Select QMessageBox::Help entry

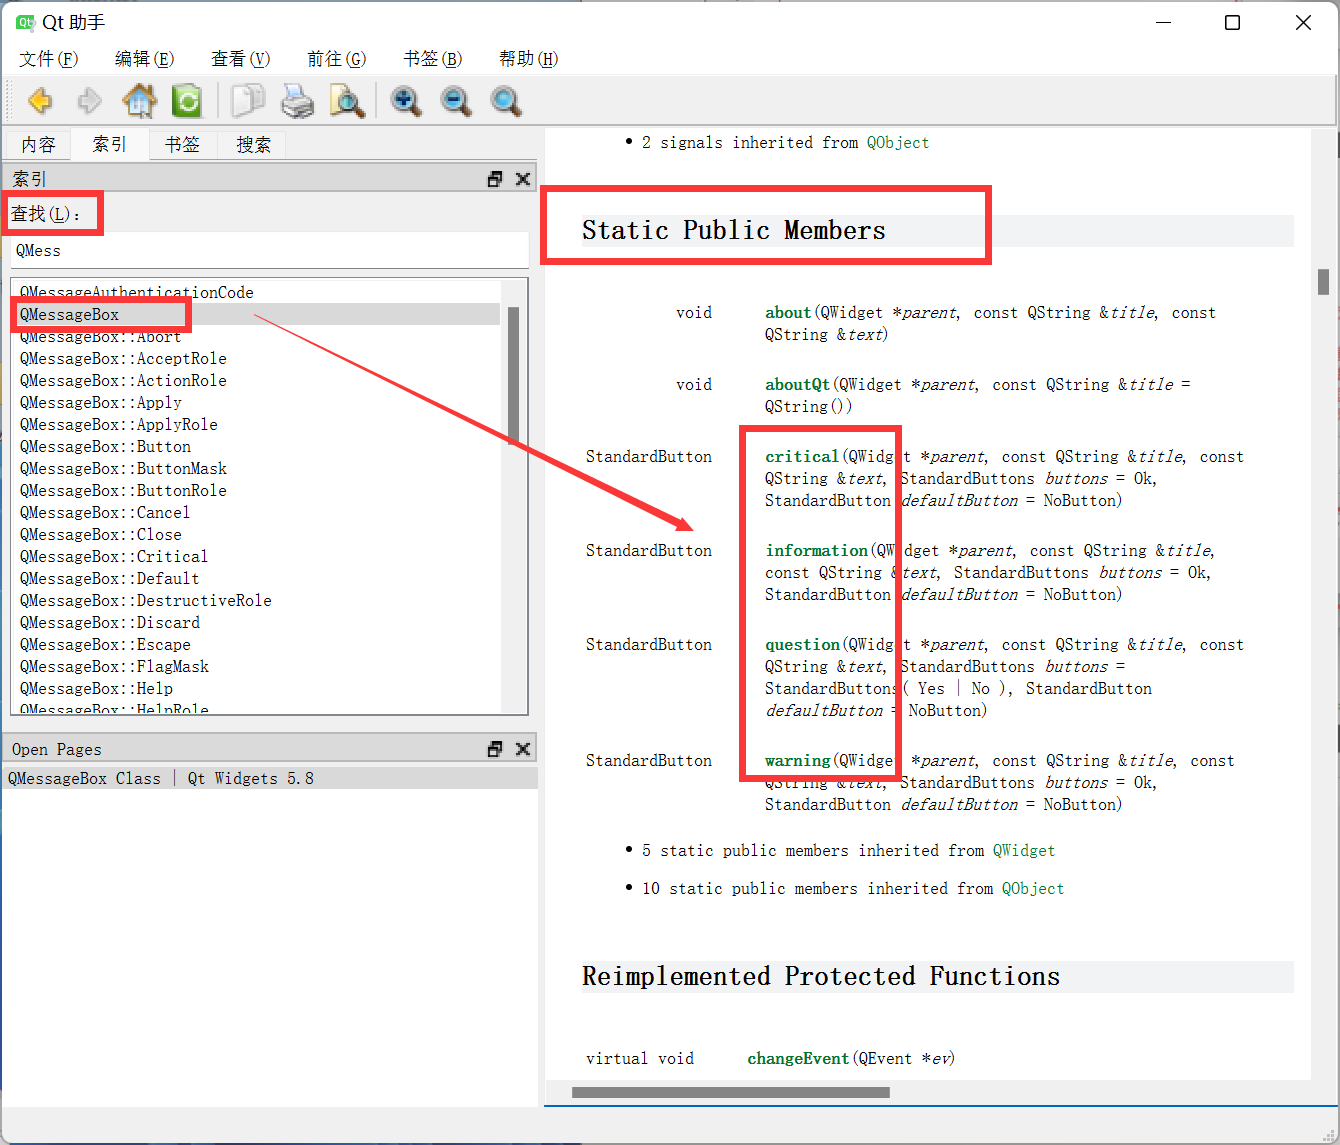point(96,688)
